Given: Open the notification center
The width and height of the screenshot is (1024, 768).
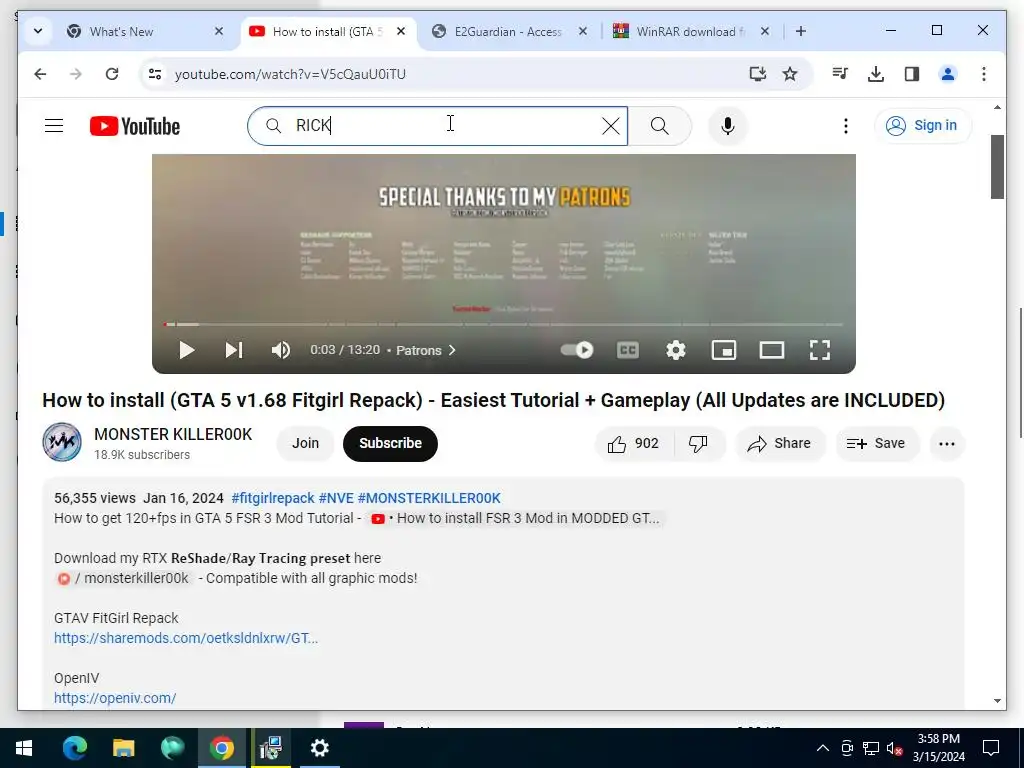Looking at the screenshot, I should pyautogui.click(x=991, y=748).
